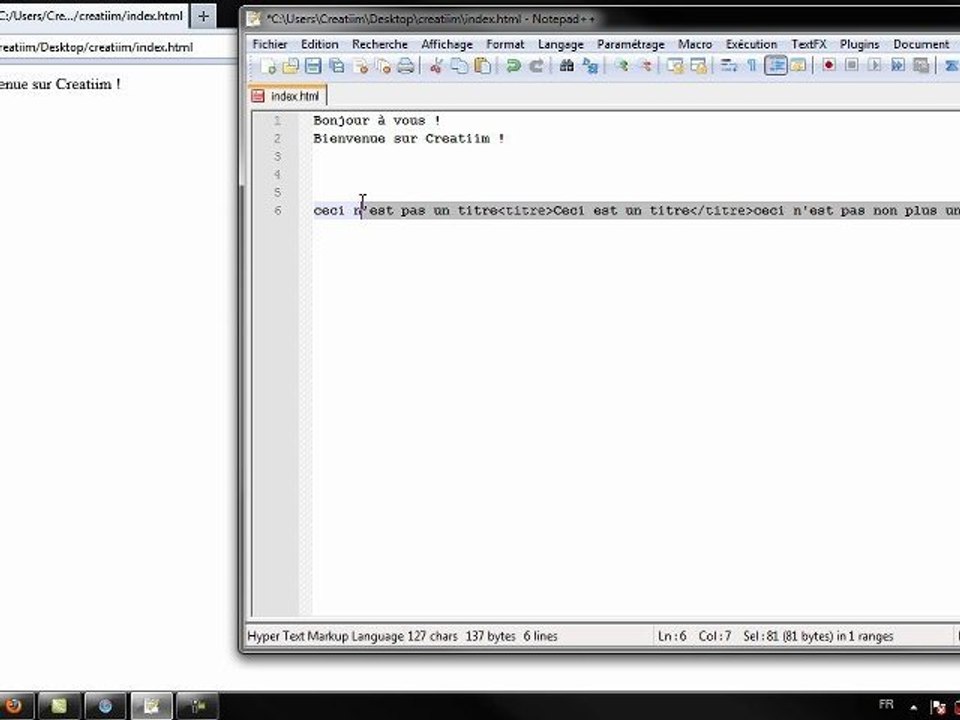Click Firefox icon in taskbar
Screen dimensions: 960x720
13,706
